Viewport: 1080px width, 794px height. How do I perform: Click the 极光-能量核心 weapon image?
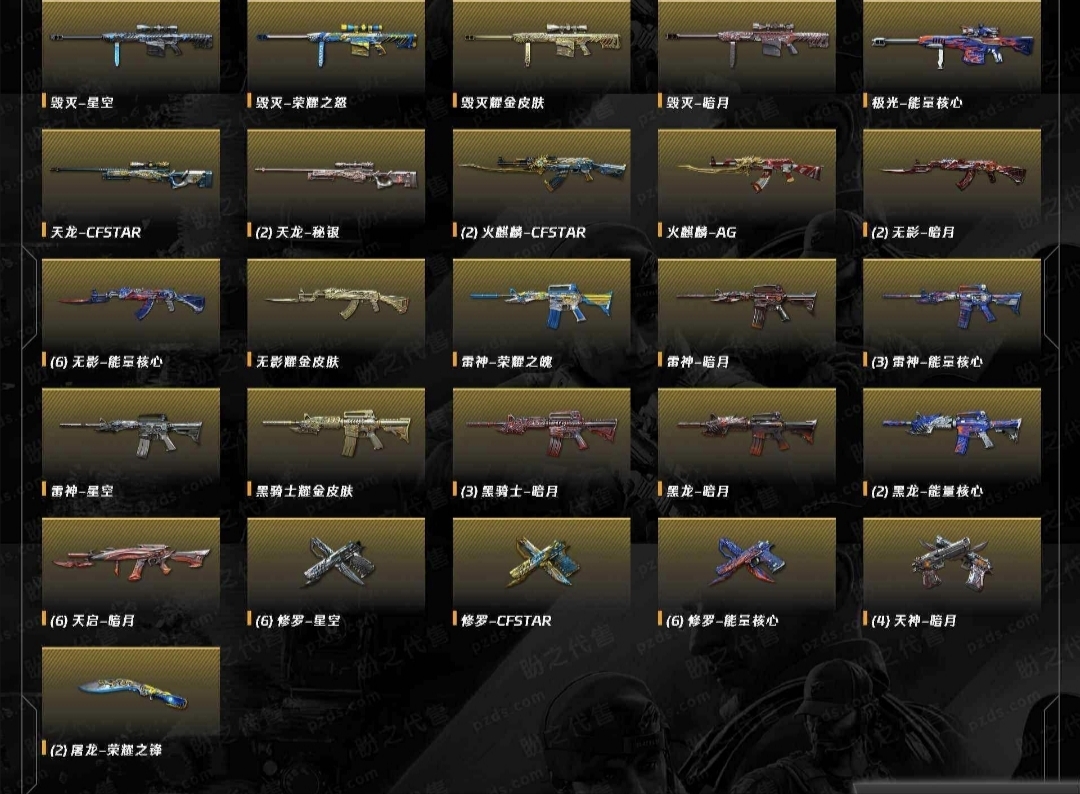(x=952, y=45)
